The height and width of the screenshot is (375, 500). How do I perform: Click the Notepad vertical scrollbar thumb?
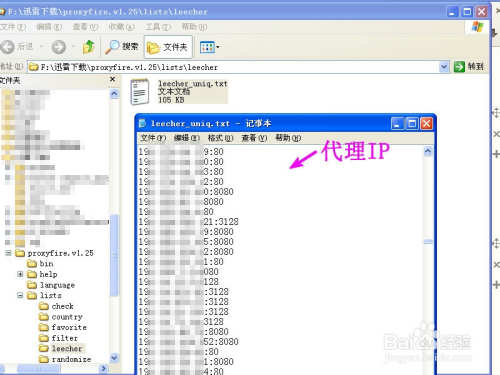428,242
